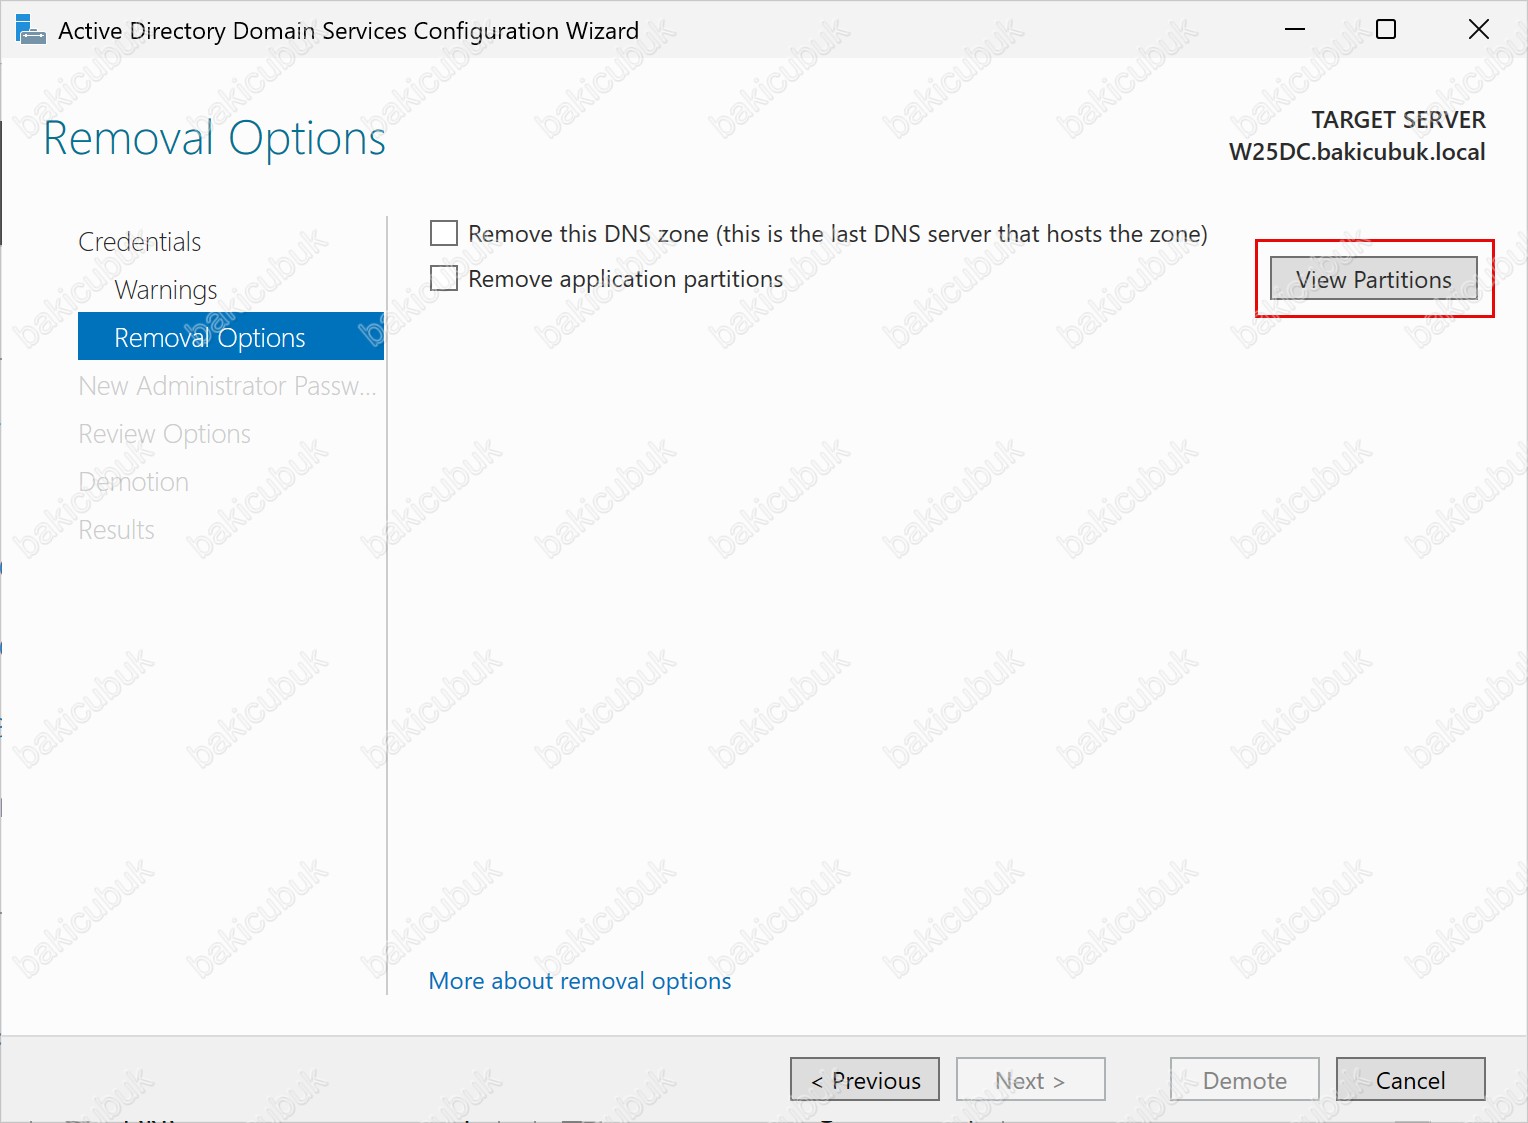This screenshot has width=1528, height=1123.
Task: Select Review Options step in sidebar
Action: coord(165,434)
